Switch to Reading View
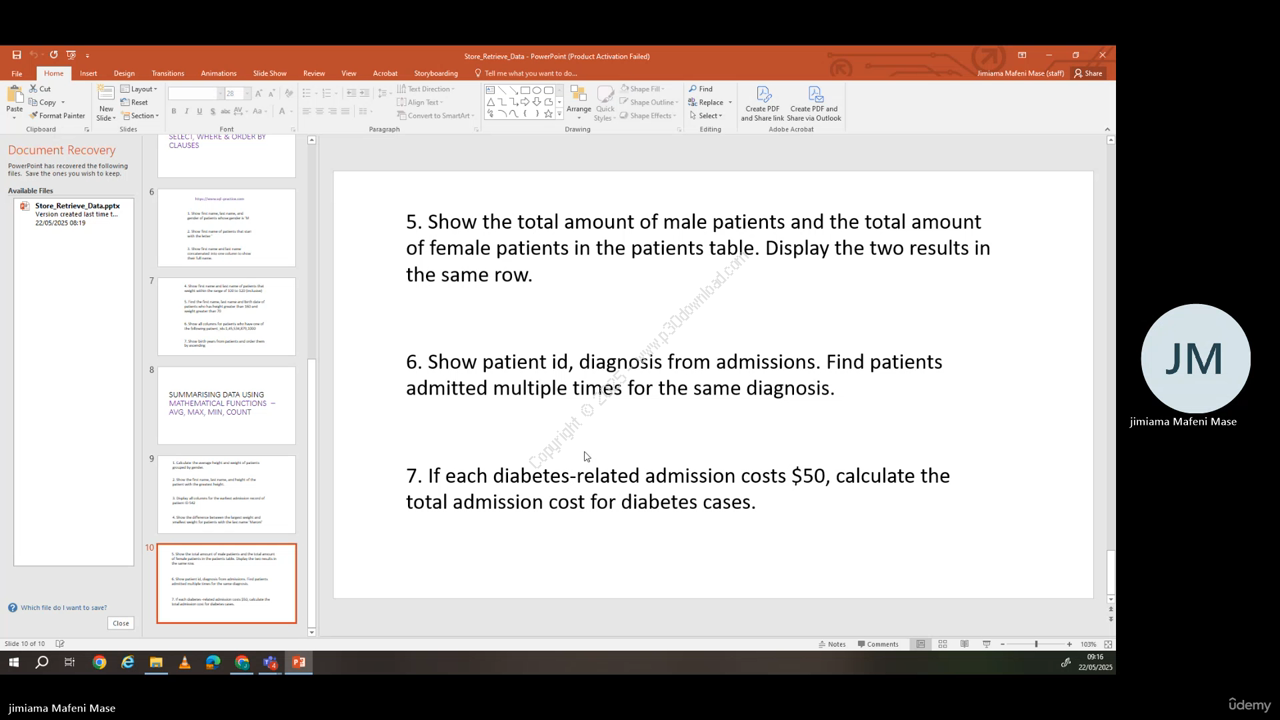The width and height of the screenshot is (1280, 720). coord(964,644)
